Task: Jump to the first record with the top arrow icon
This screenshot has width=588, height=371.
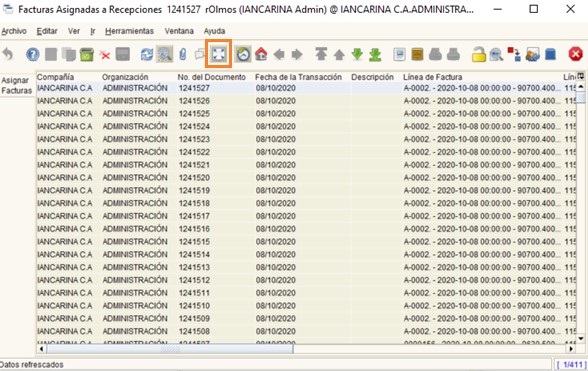Action: 321,55
